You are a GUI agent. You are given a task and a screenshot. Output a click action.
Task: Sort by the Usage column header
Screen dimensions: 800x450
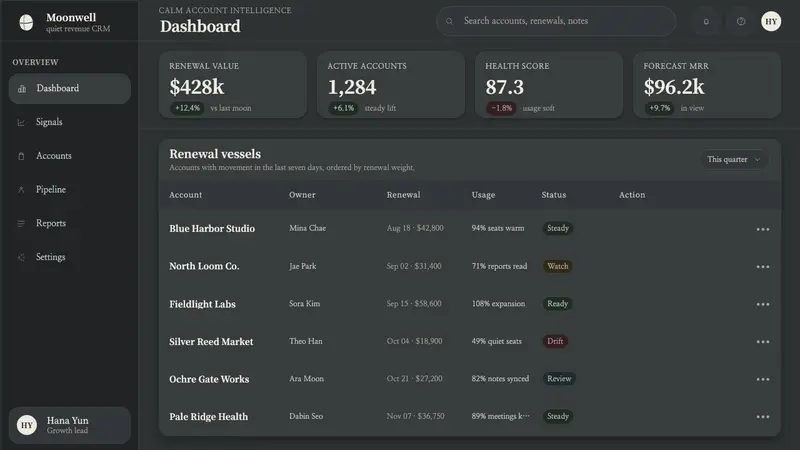click(483, 195)
